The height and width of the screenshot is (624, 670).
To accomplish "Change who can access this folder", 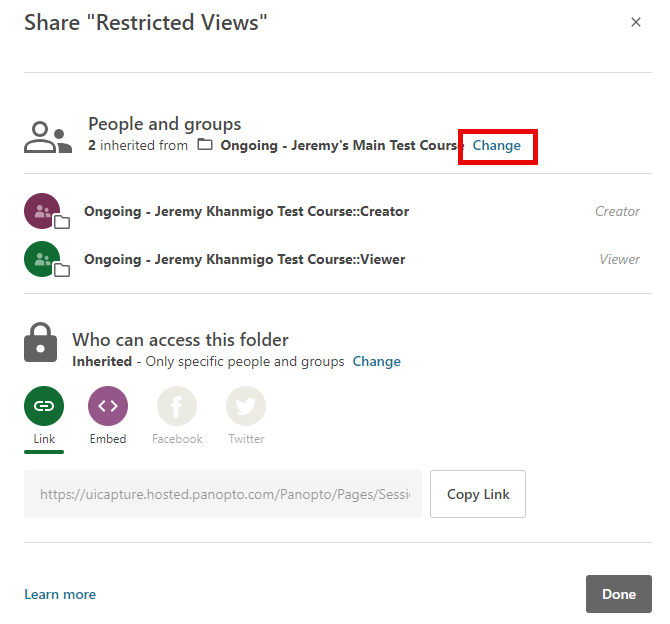I will [376, 362].
